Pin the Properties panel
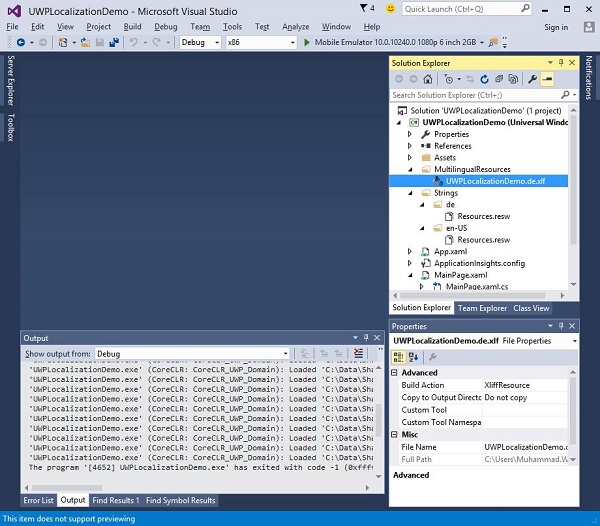The width and height of the screenshot is (600, 526). point(561,326)
